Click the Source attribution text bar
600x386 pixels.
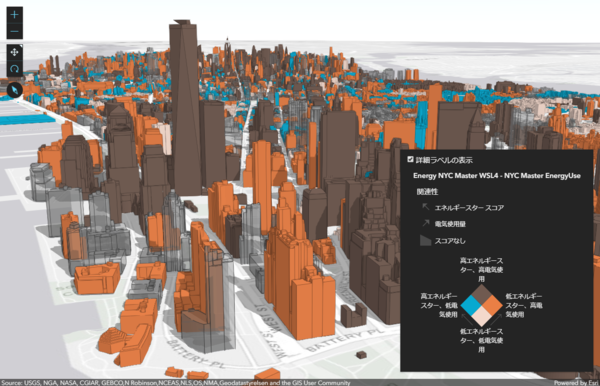click(176, 383)
